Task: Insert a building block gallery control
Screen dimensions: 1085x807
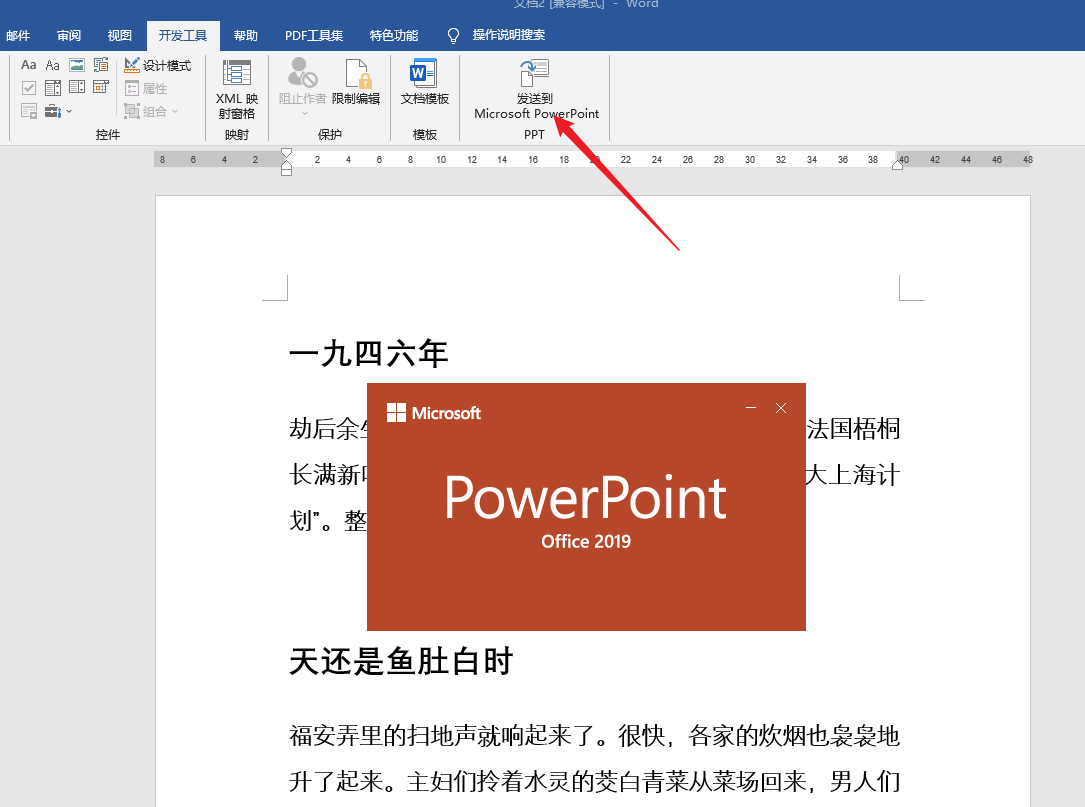Action: pyautogui.click(x=101, y=65)
